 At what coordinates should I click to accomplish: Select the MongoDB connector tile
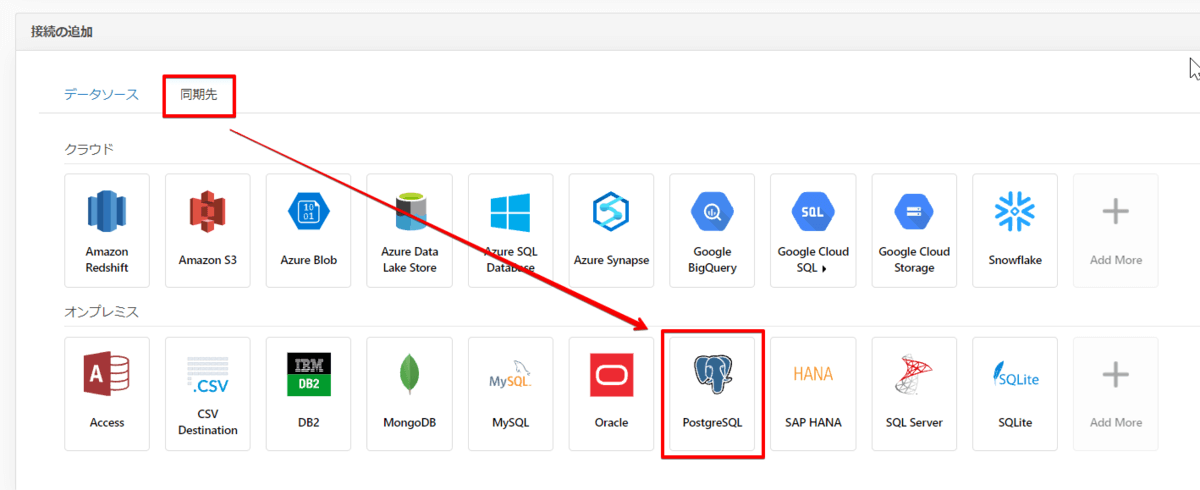pyautogui.click(x=409, y=394)
